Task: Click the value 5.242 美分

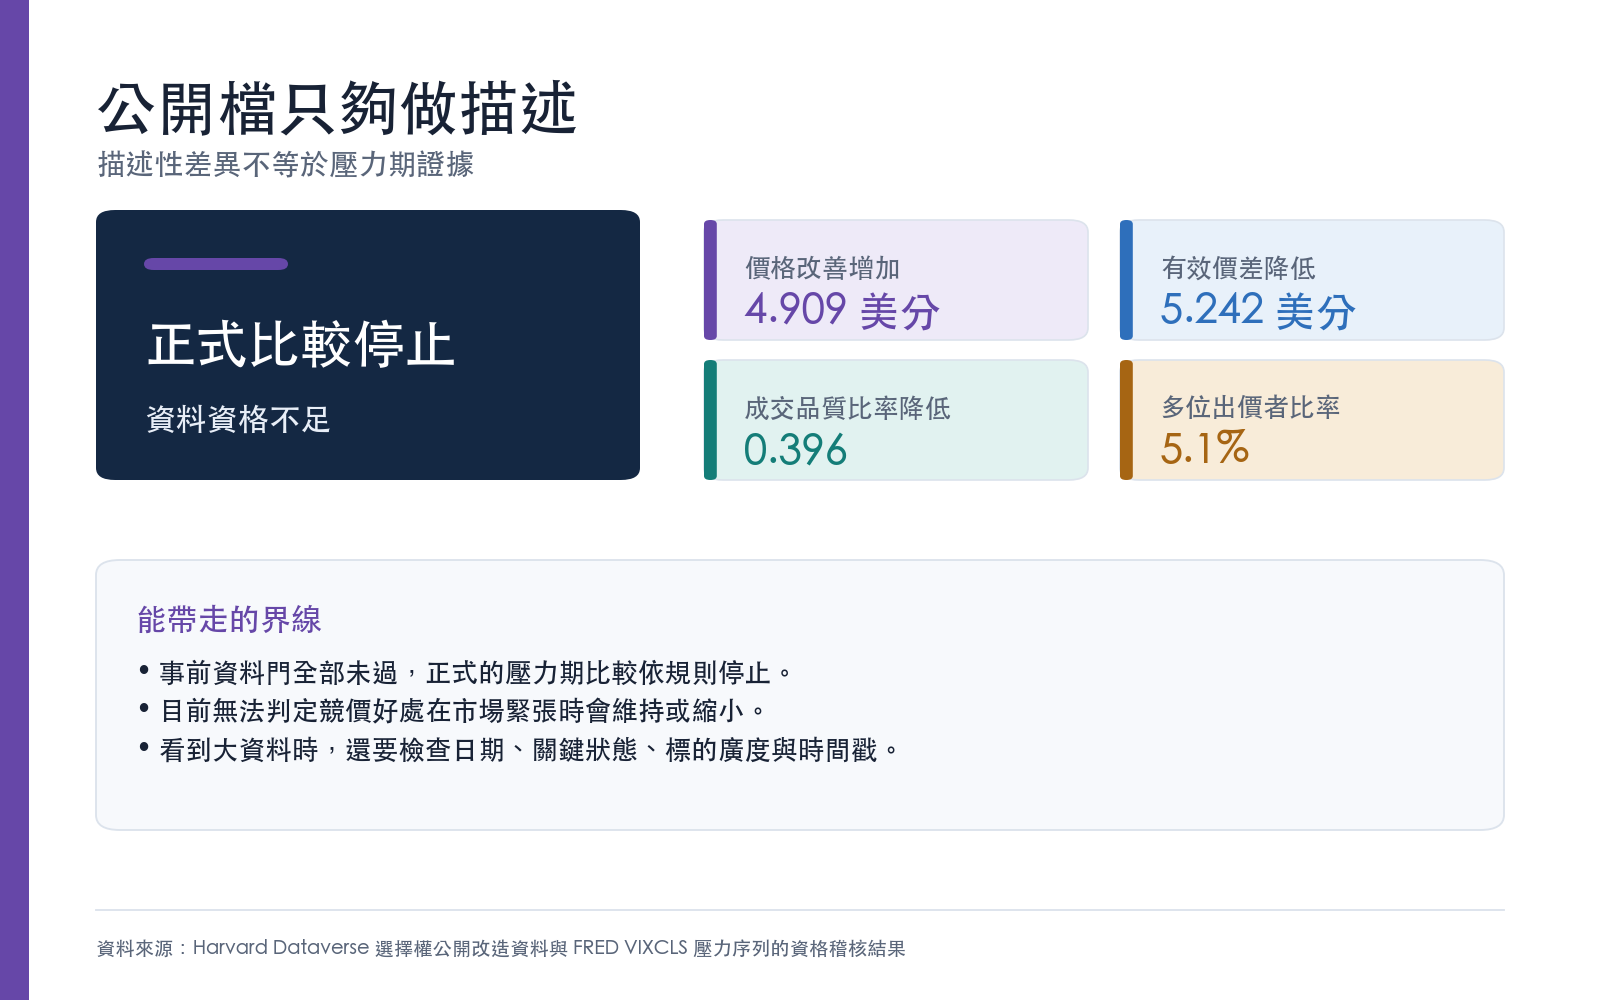Action: point(1258,310)
